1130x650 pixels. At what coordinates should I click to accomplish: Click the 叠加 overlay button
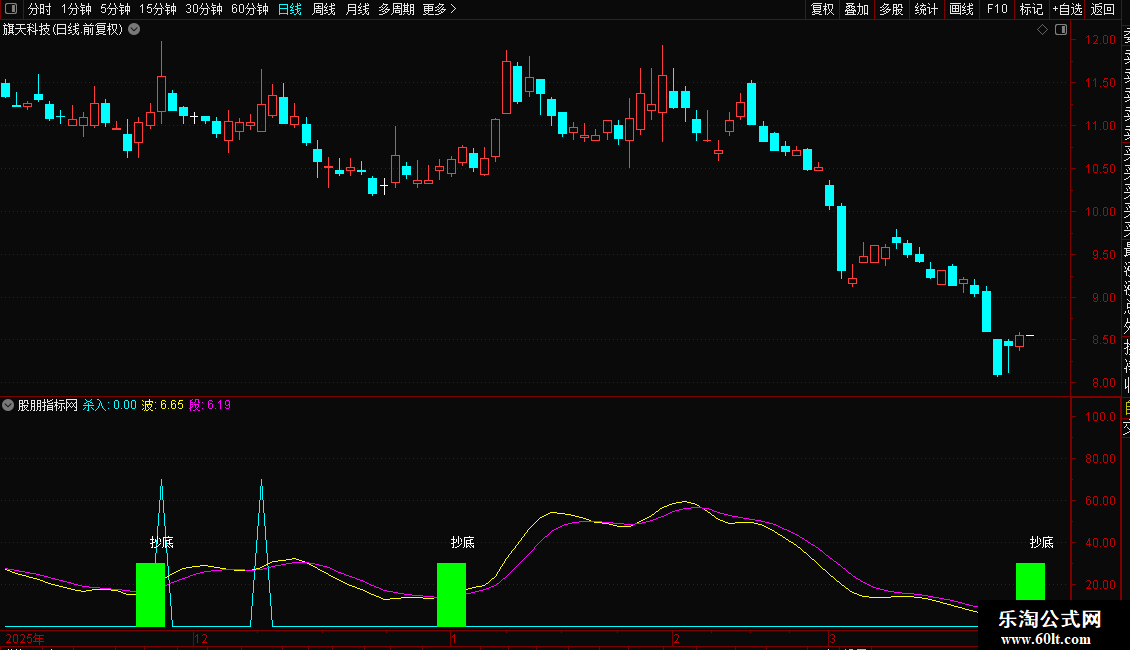click(x=857, y=9)
